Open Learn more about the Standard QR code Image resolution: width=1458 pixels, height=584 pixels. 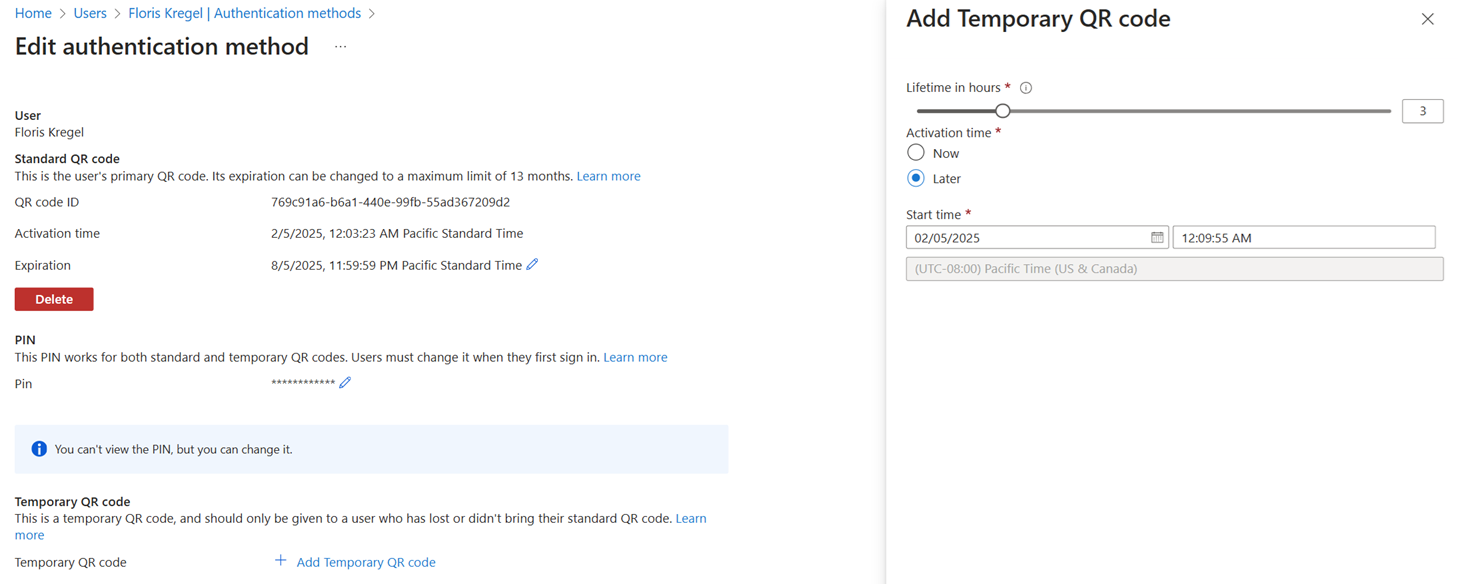[608, 175]
